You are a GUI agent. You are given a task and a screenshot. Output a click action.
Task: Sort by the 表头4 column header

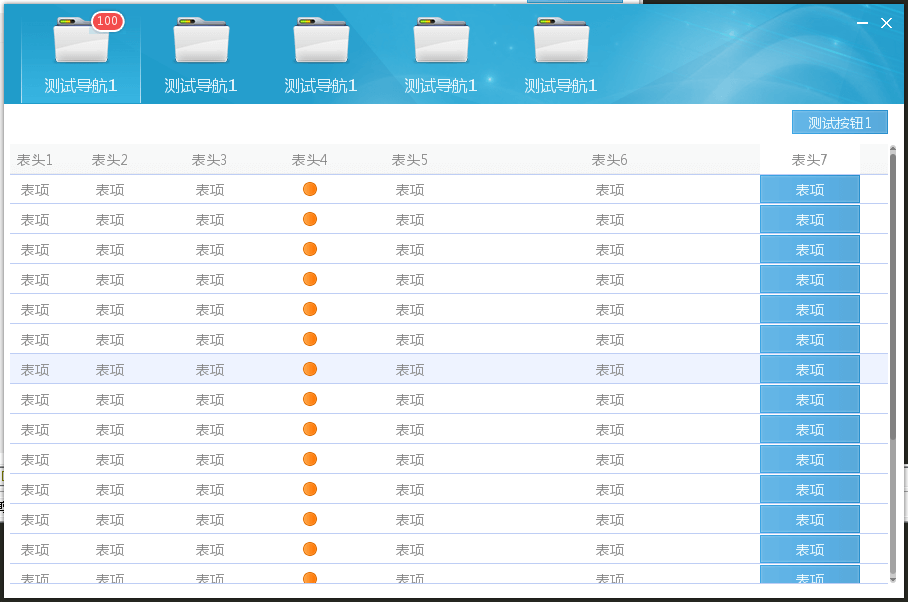[309, 159]
